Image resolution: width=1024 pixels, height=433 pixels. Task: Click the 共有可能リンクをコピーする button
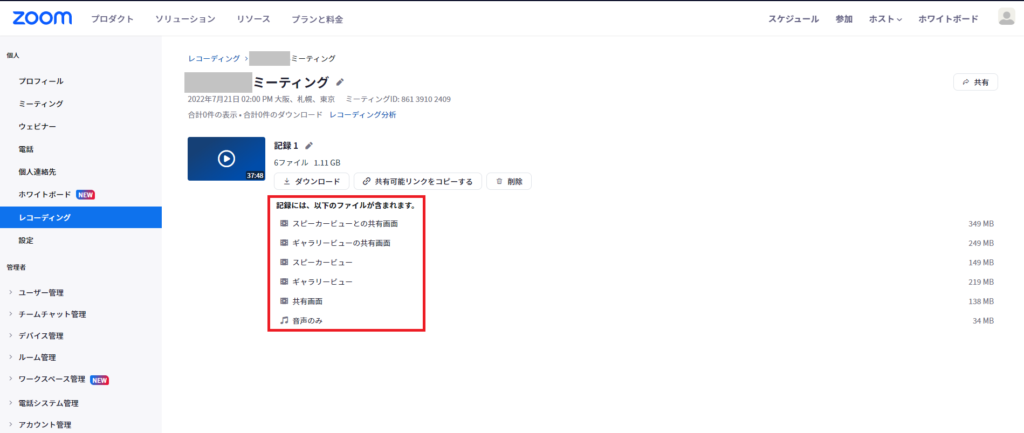pos(418,181)
